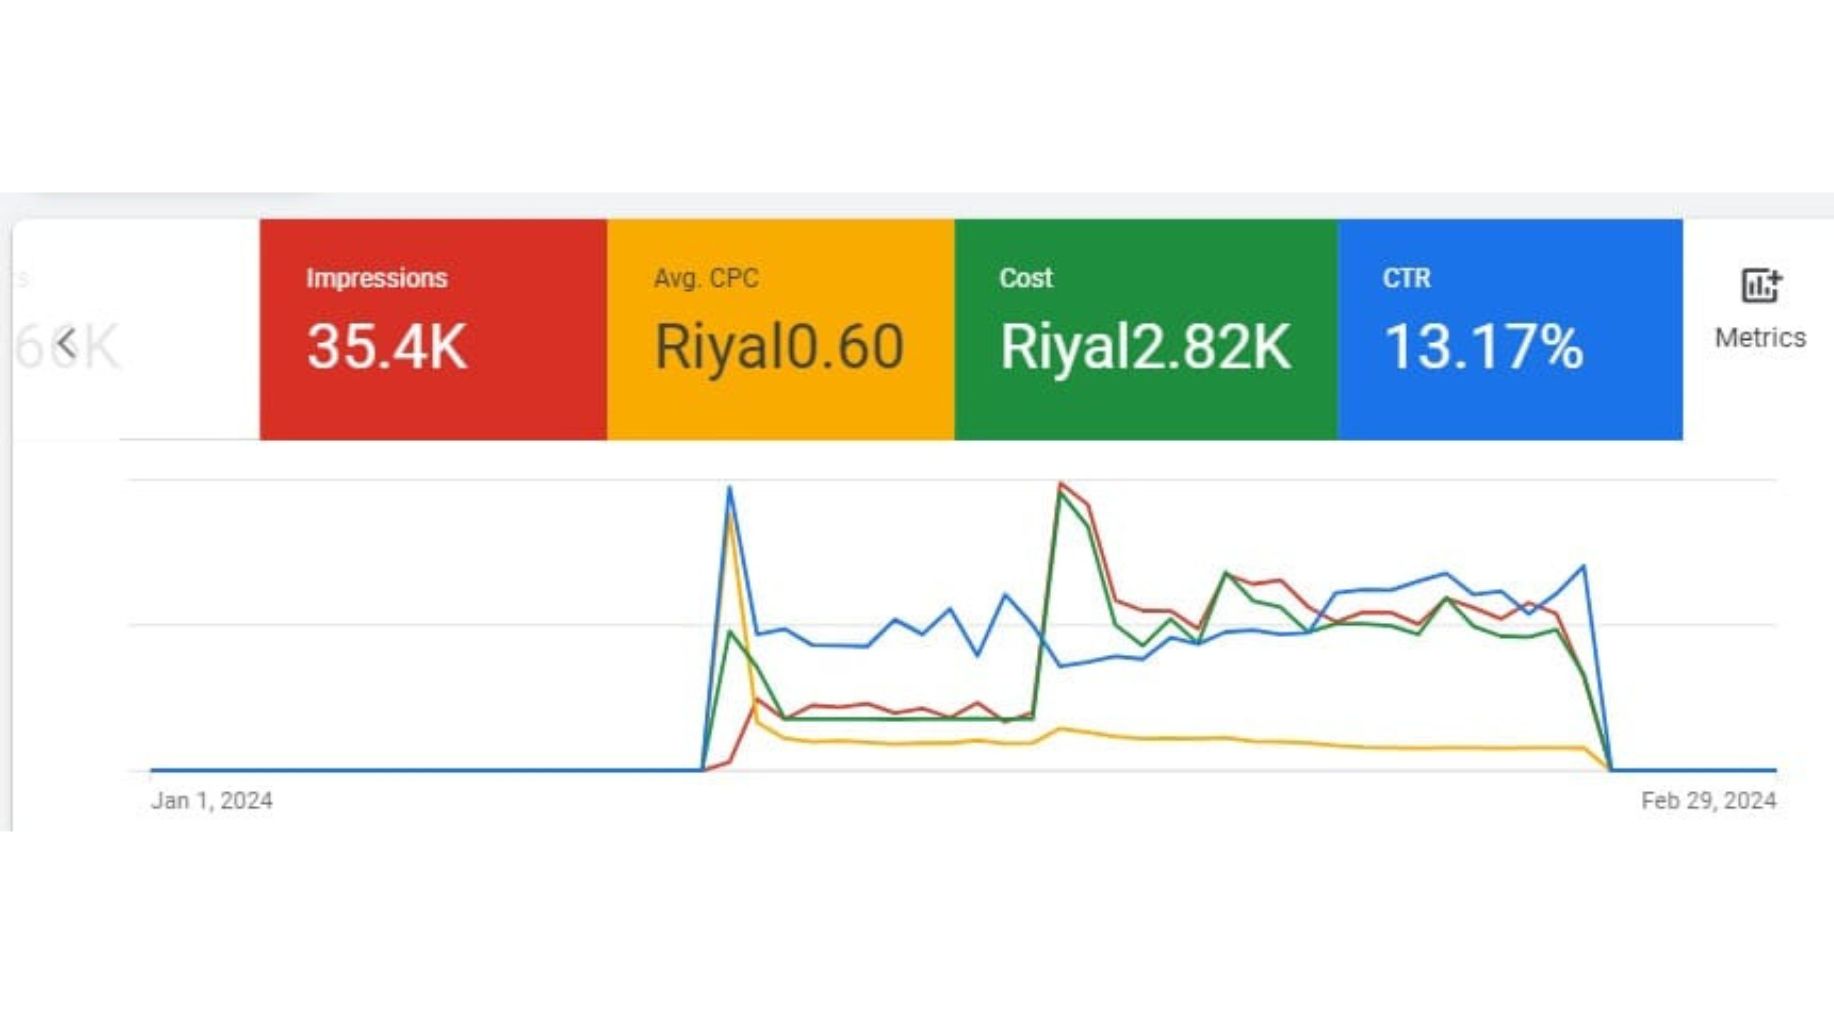Click the Feb 29, 2024 end date label
The height and width of the screenshot is (1024, 1834).
pos(1708,800)
